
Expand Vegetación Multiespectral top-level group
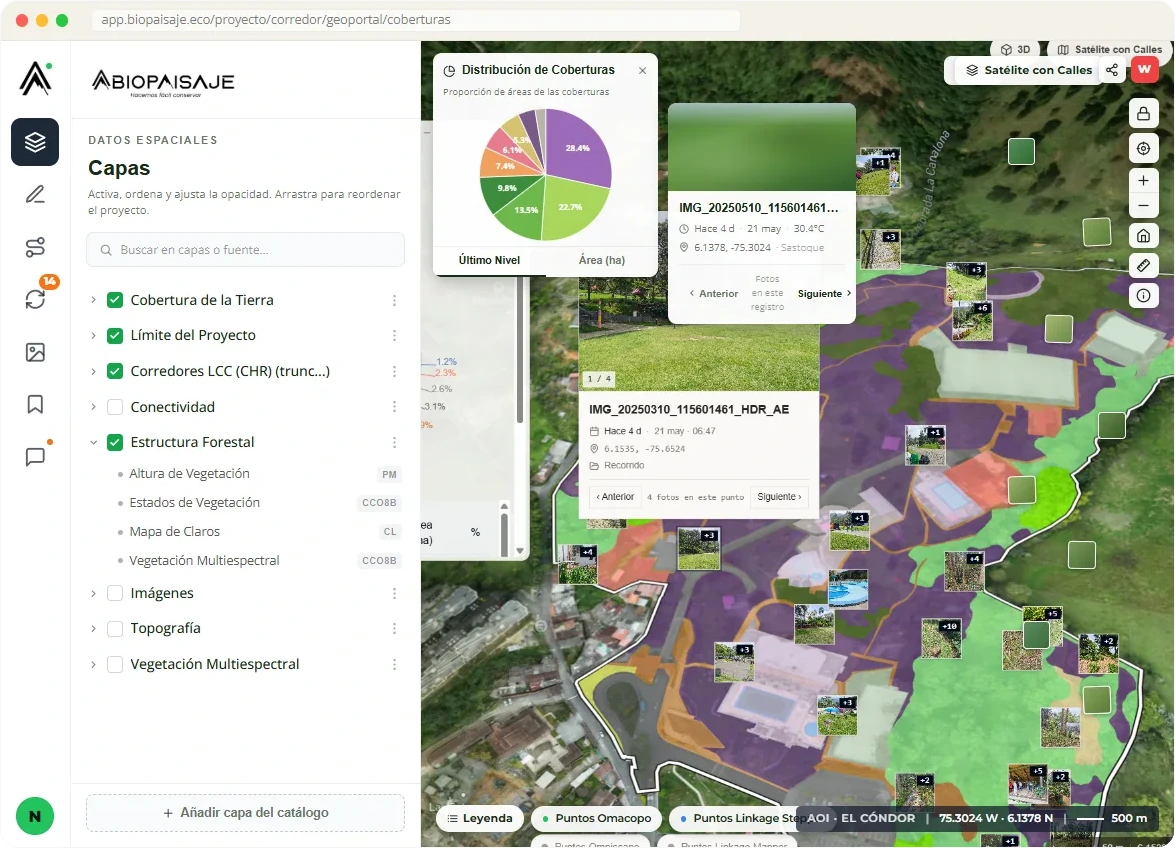(93, 664)
